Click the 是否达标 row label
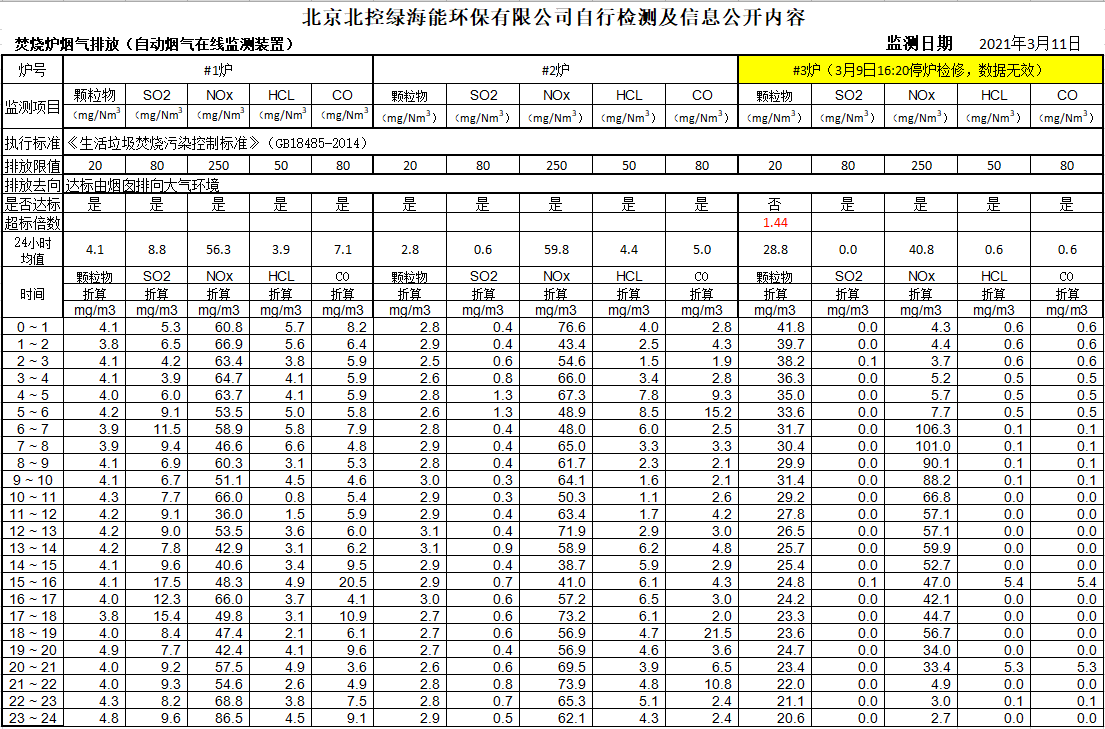This screenshot has width=1105, height=729. point(32,204)
